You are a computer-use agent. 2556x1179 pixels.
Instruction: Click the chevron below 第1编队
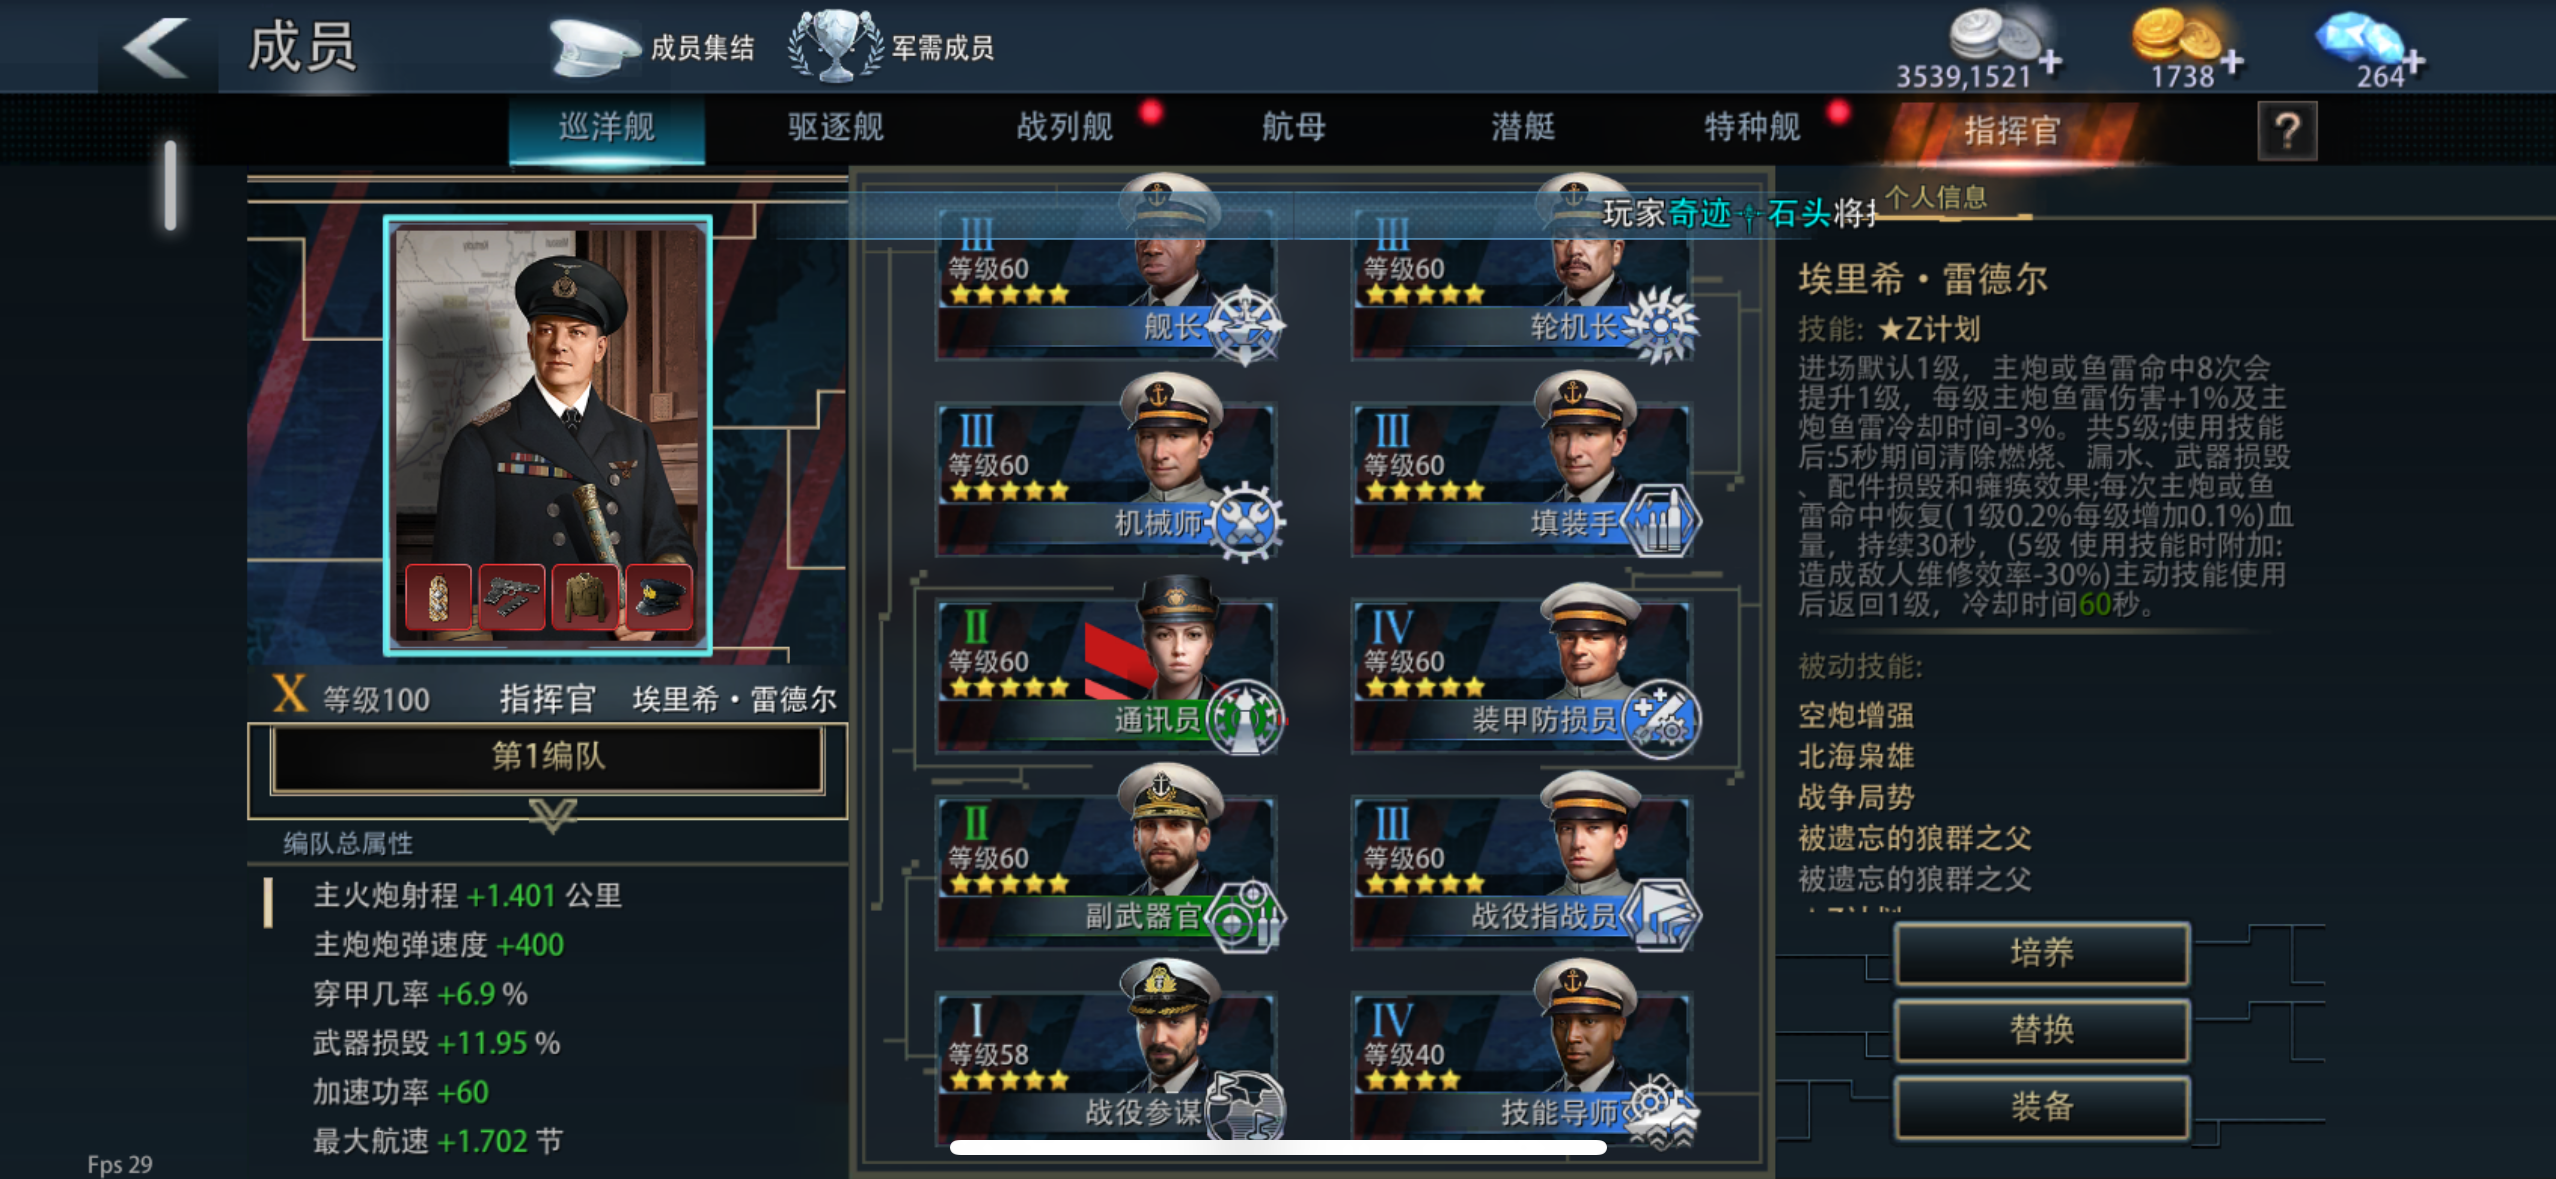(x=552, y=815)
